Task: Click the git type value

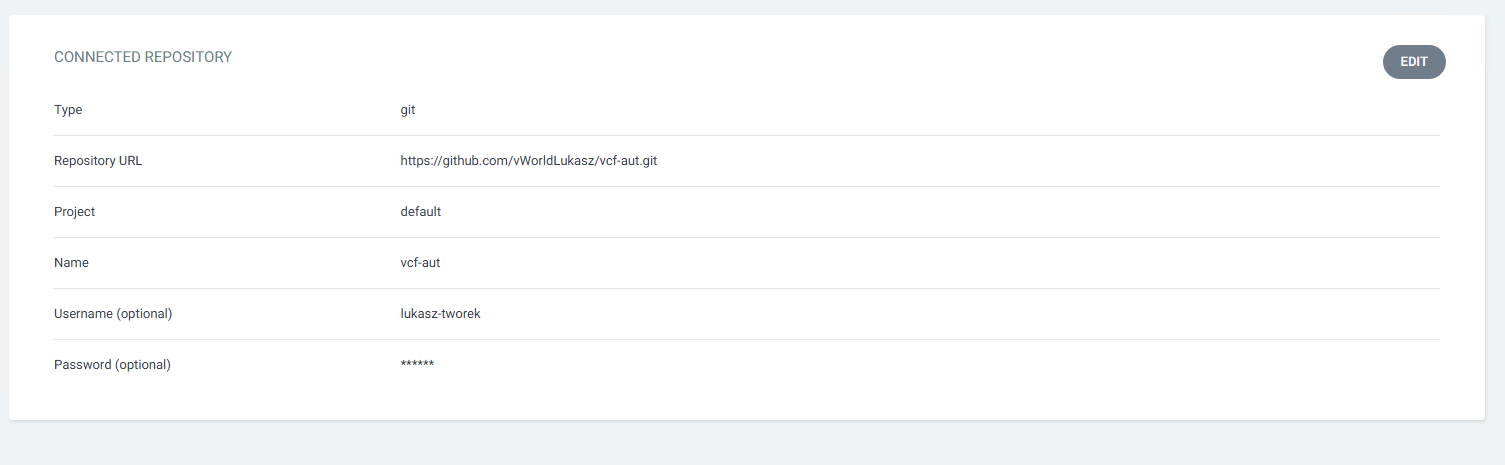Action: click(408, 110)
